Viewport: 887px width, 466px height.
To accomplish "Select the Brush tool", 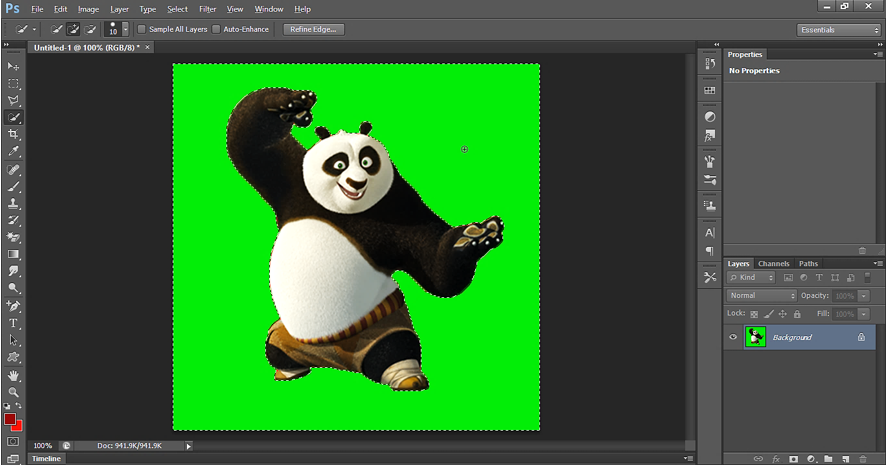I will point(13,187).
